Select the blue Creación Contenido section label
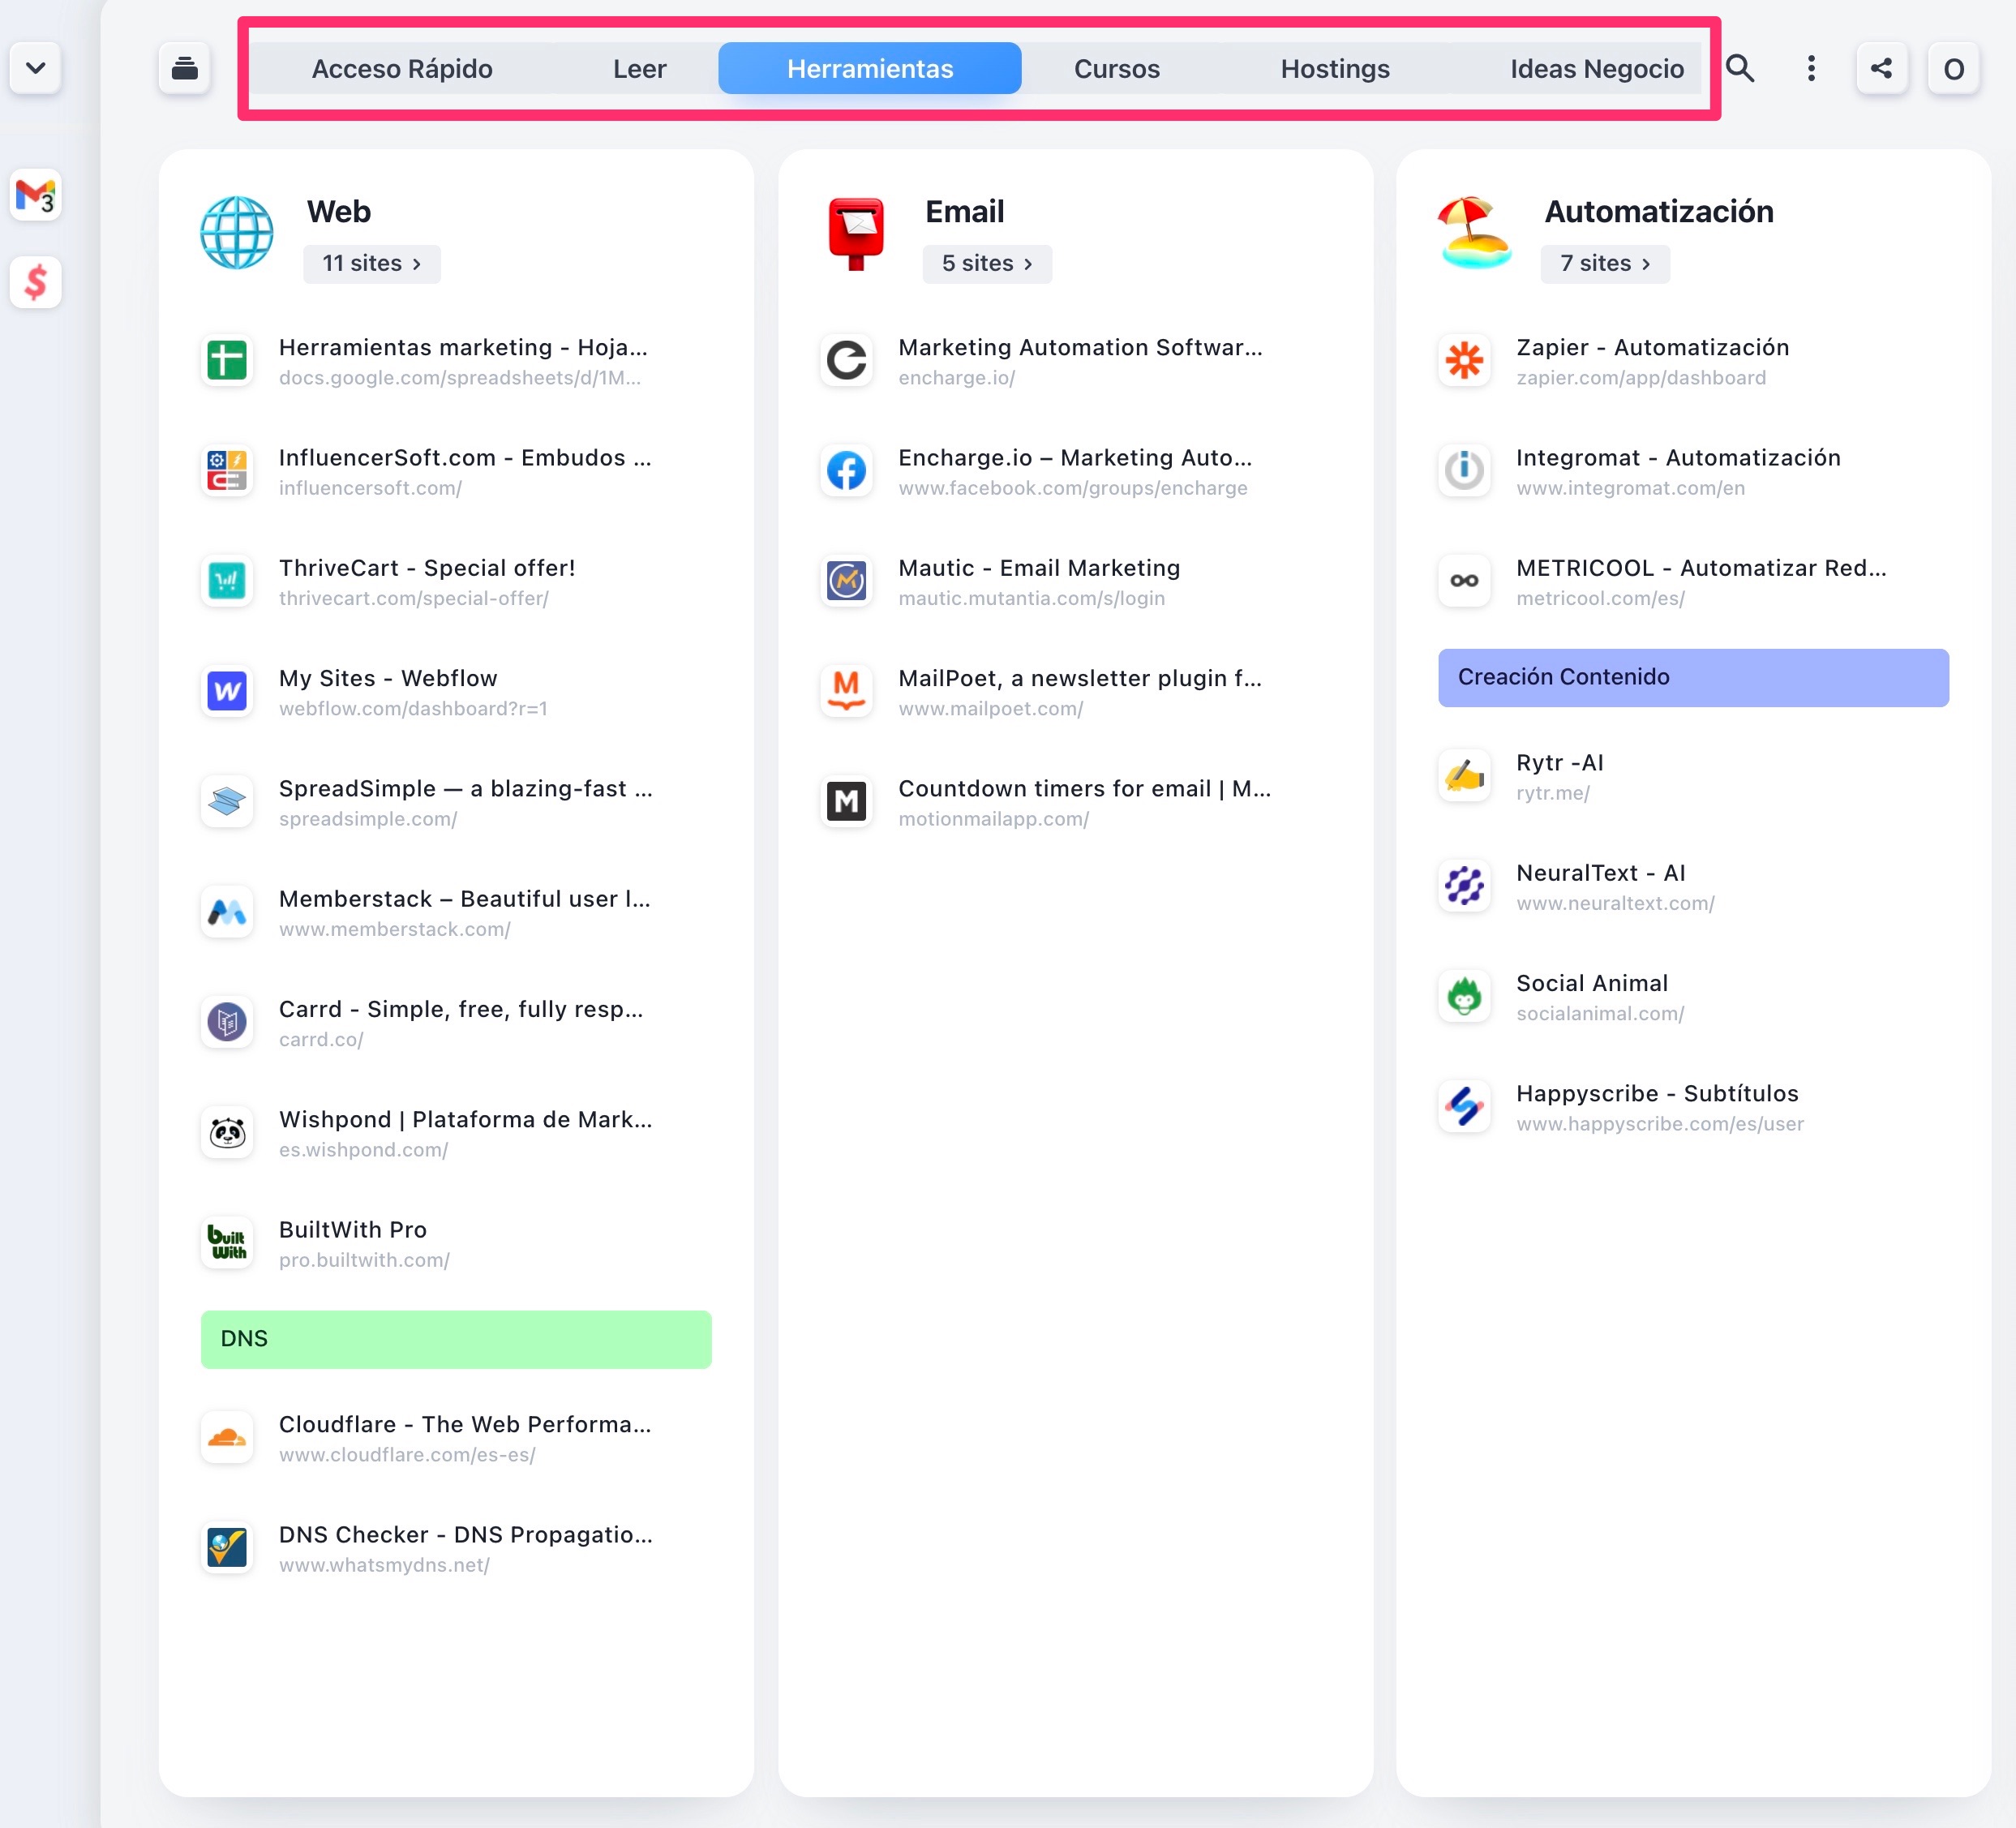The width and height of the screenshot is (2016, 1828). (x=1693, y=677)
